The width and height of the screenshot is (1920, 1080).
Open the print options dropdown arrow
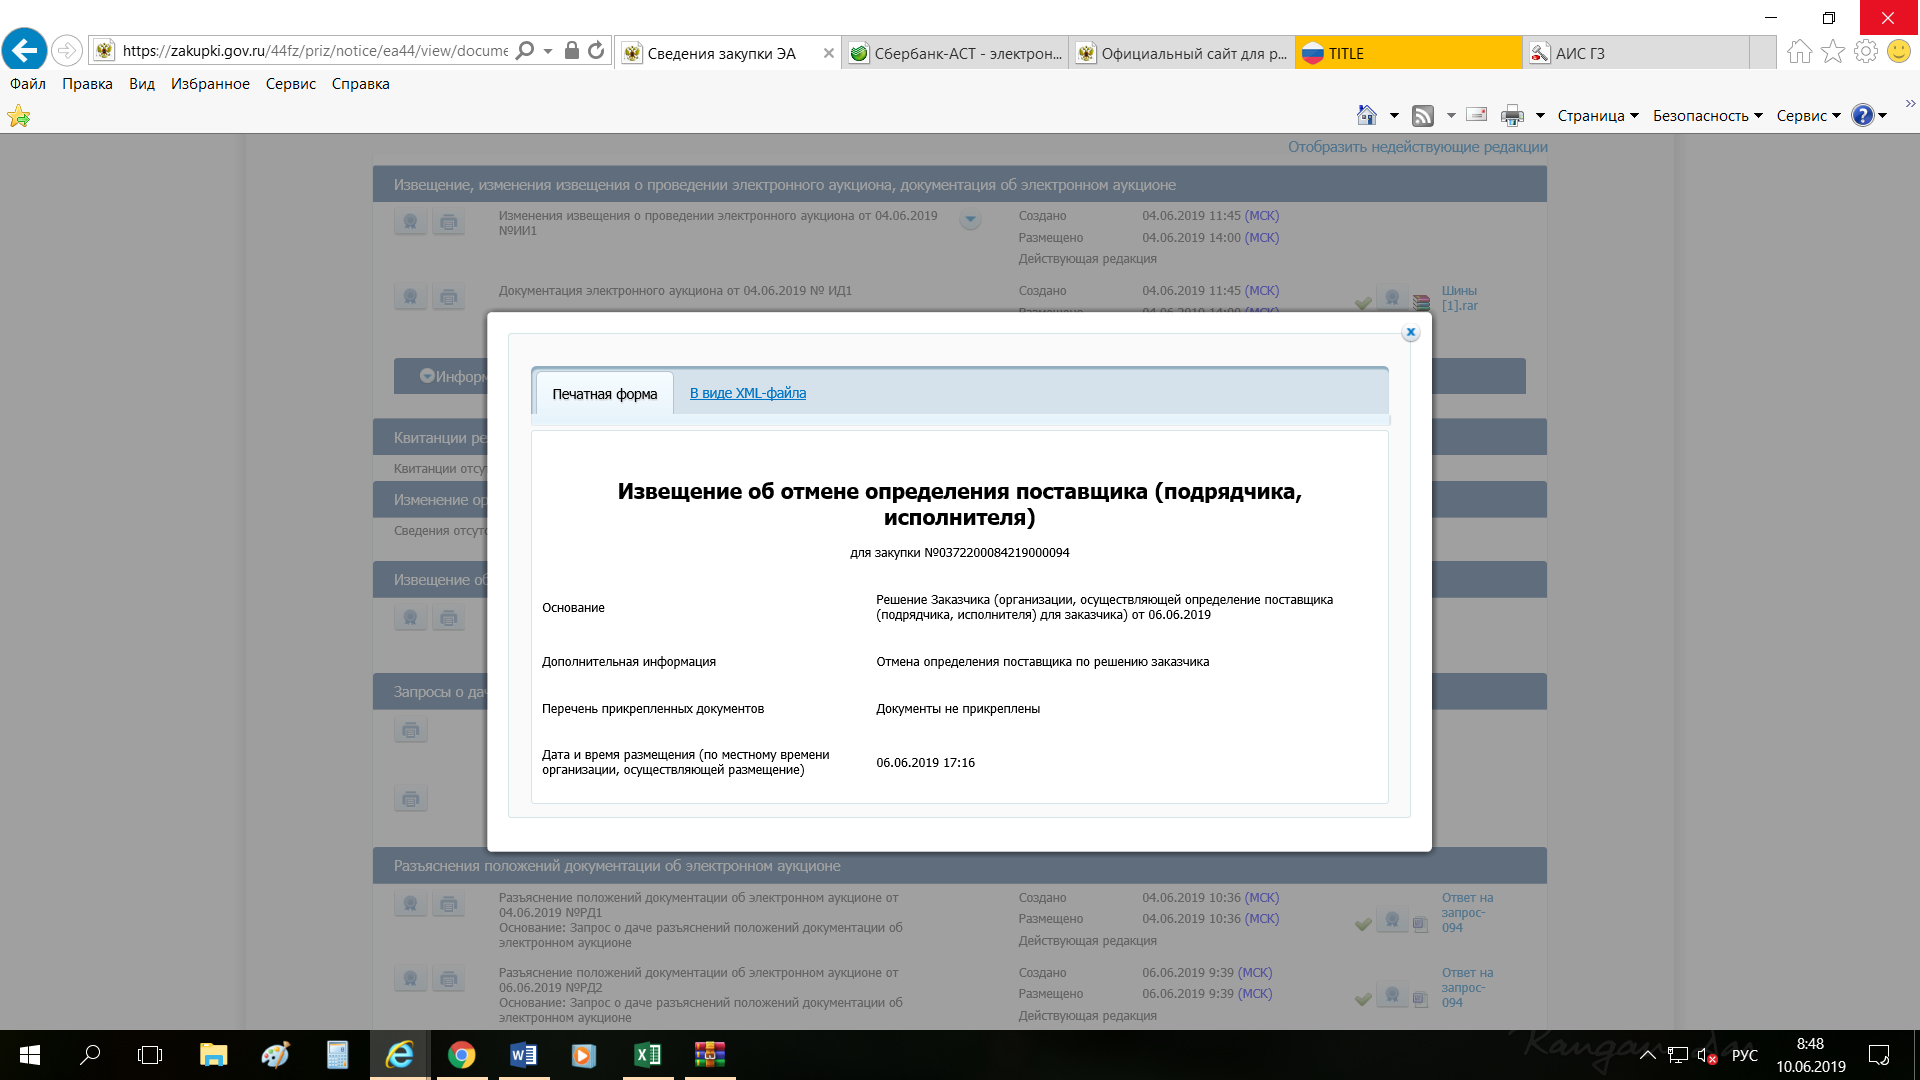(x=1540, y=116)
